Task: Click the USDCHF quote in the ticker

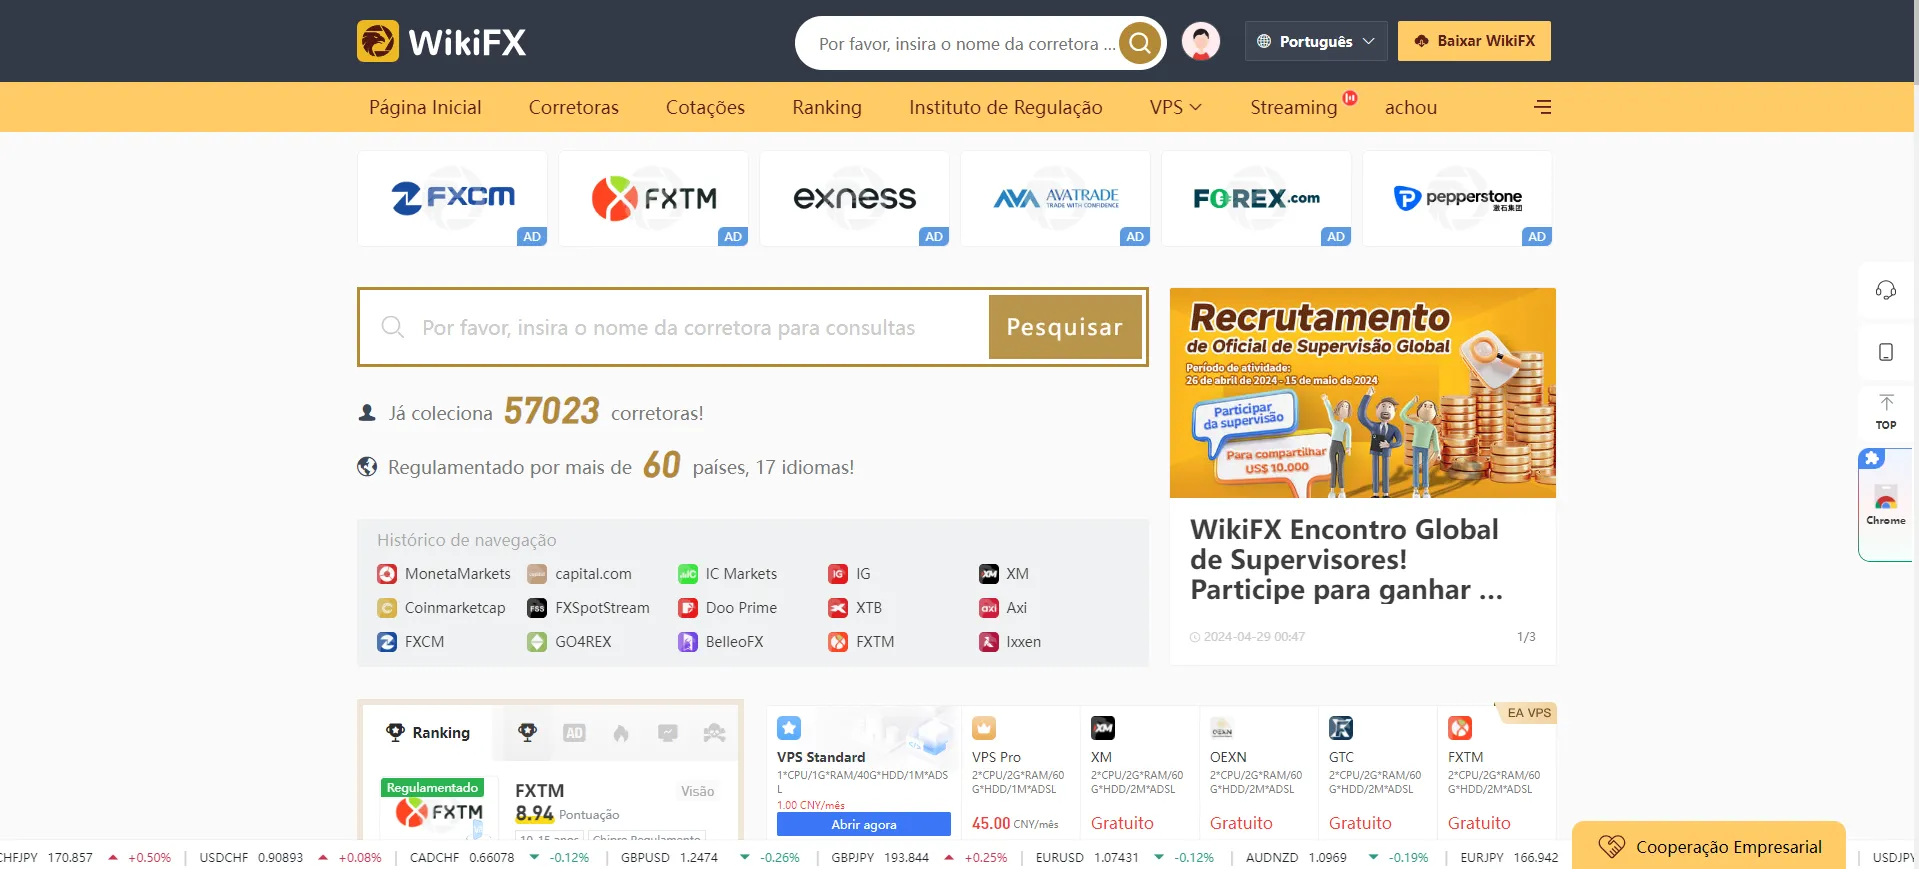Action: 290,858
